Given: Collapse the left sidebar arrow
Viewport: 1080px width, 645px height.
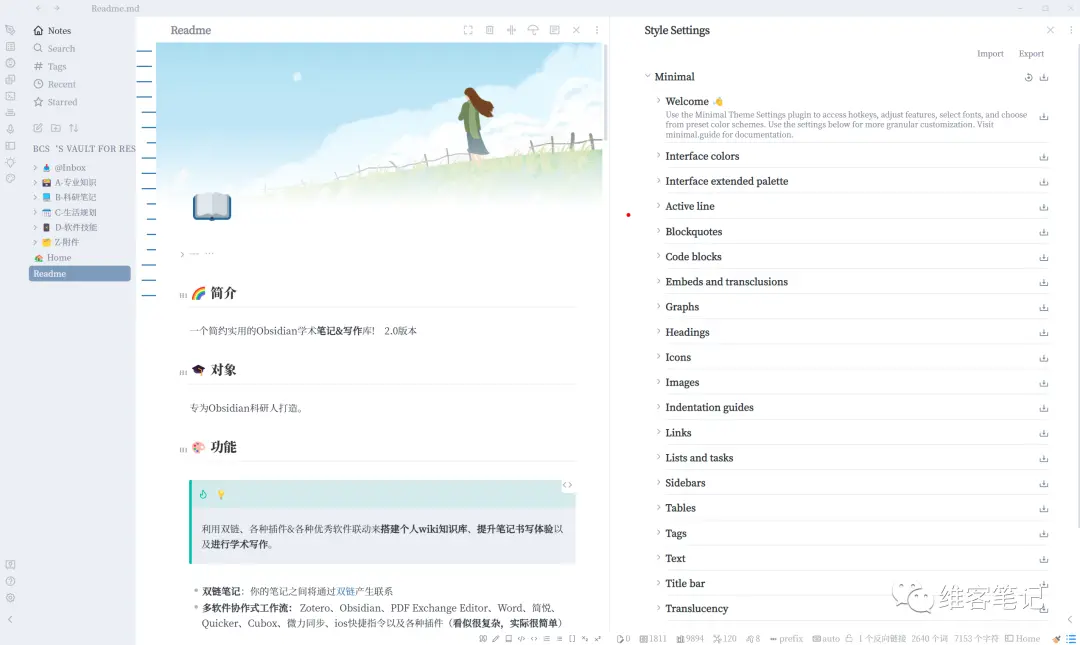Looking at the screenshot, I should pos(10,620).
